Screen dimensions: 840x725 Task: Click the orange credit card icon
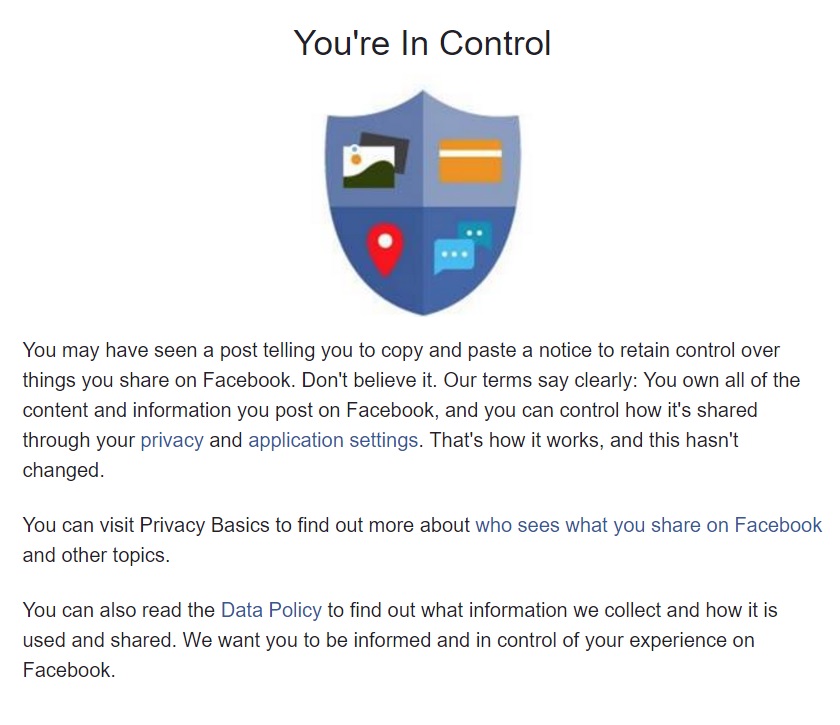point(470,161)
